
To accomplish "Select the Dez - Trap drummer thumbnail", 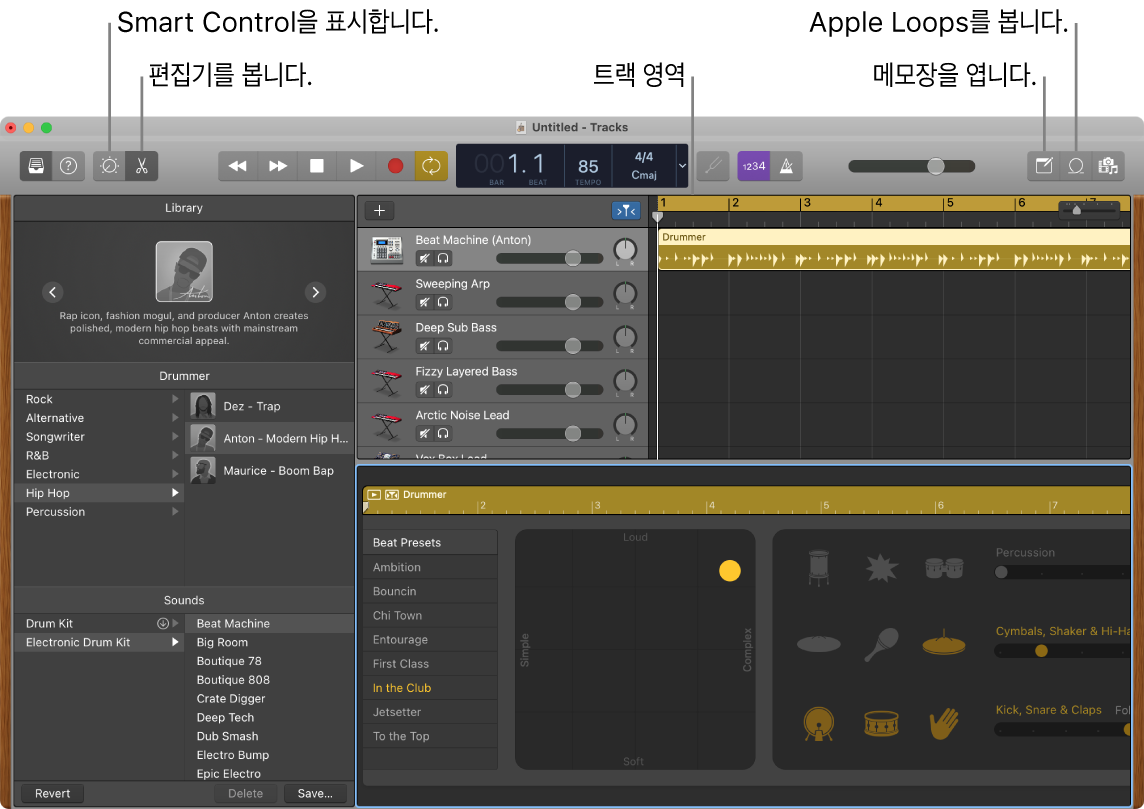I will (204, 405).
